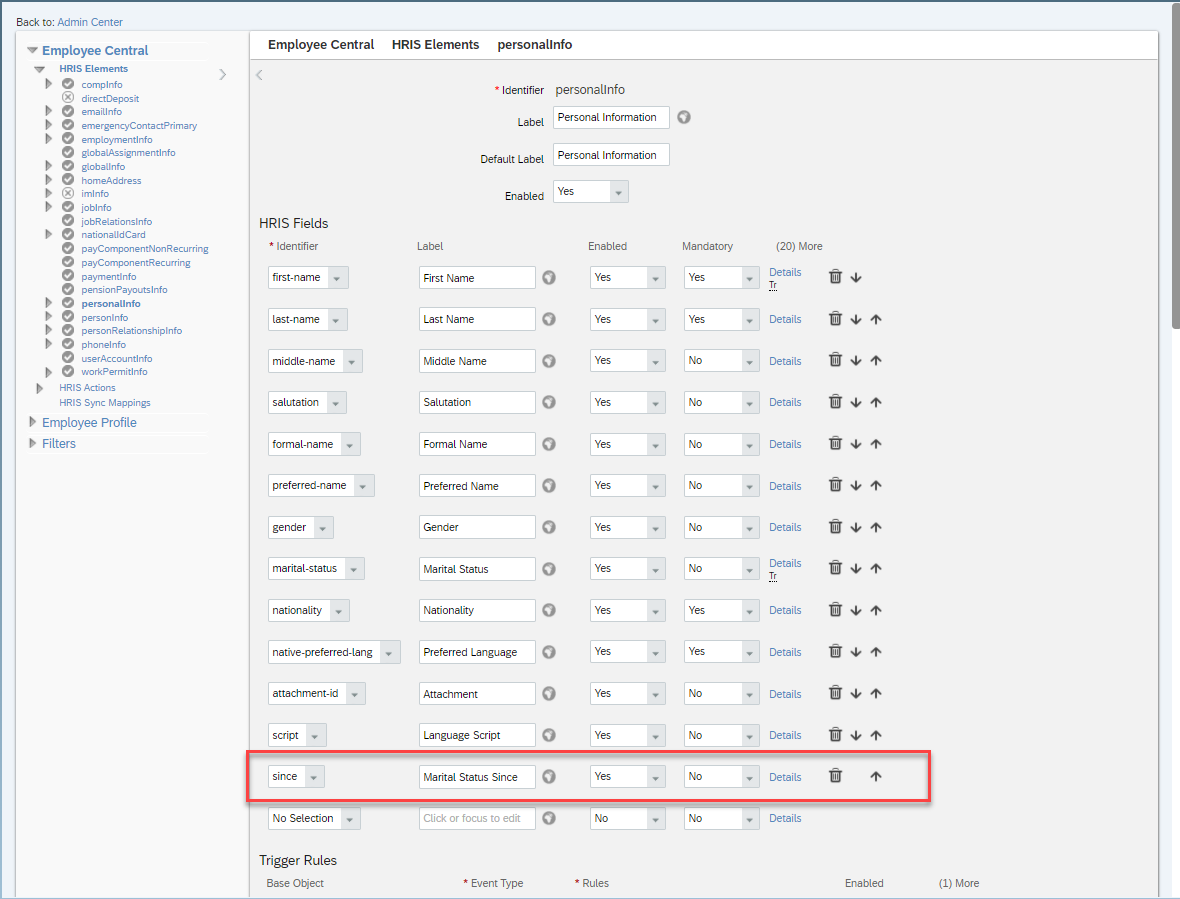This screenshot has width=1180, height=899.
Task: Click the (20) More column header
Action: point(798,246)
